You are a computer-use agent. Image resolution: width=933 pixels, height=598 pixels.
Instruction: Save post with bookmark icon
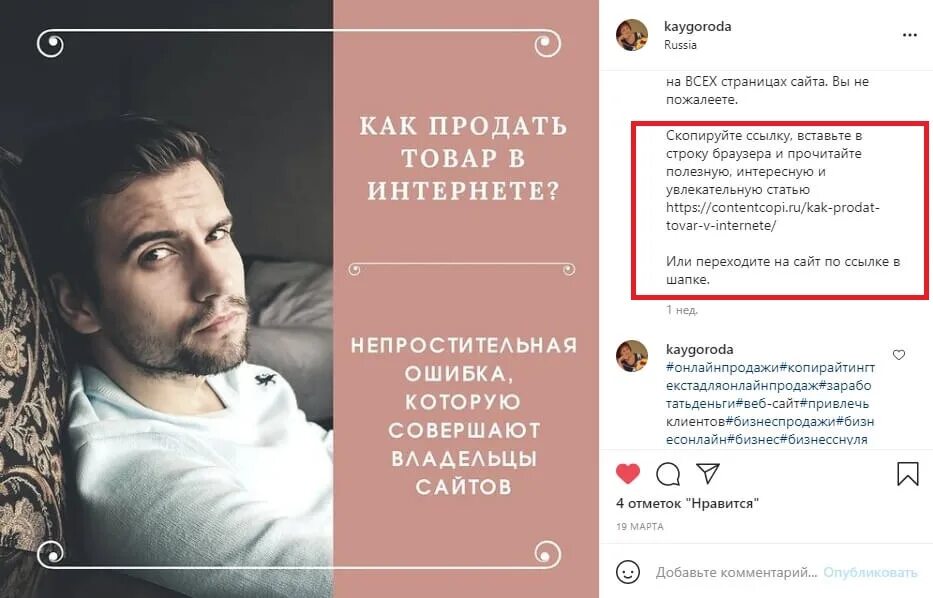point(907,474)
